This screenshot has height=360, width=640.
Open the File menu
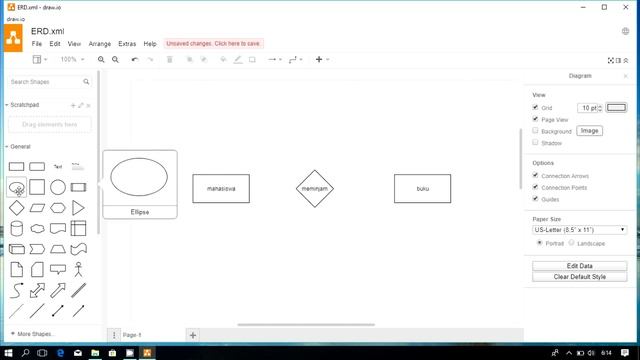tap(37, 44)
